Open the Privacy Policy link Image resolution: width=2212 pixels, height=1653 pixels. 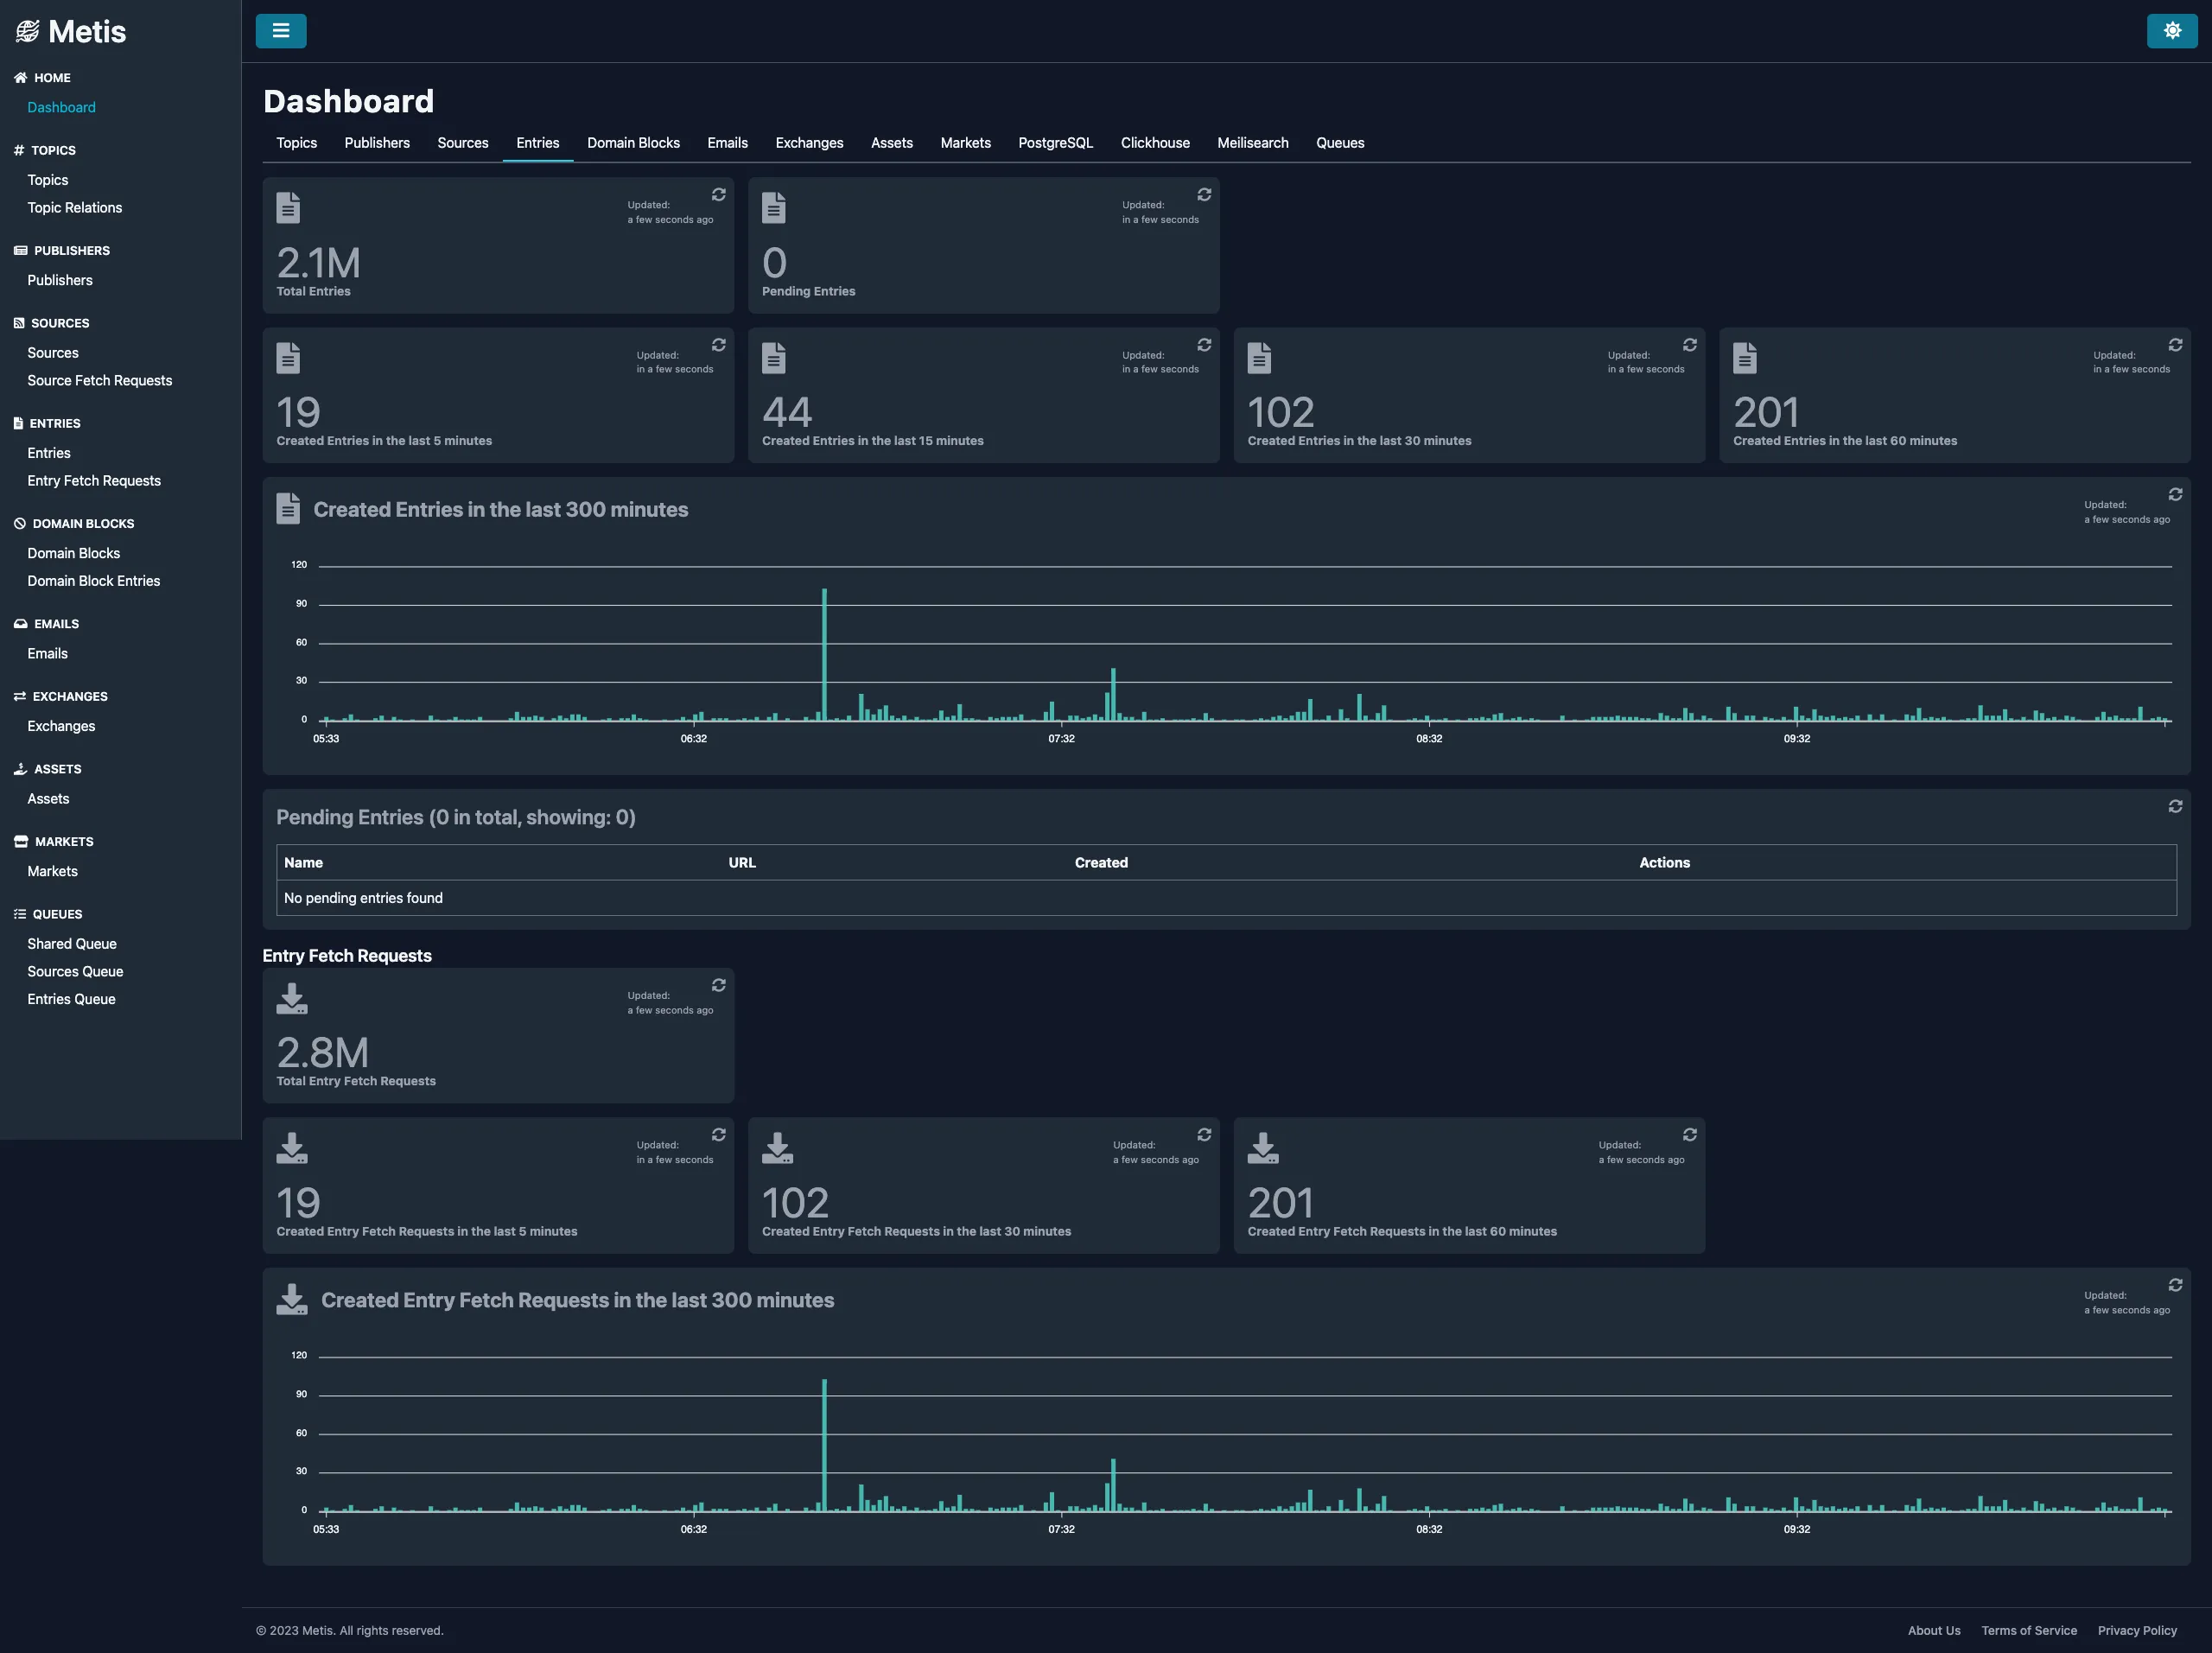(x=2137, y=1630)
